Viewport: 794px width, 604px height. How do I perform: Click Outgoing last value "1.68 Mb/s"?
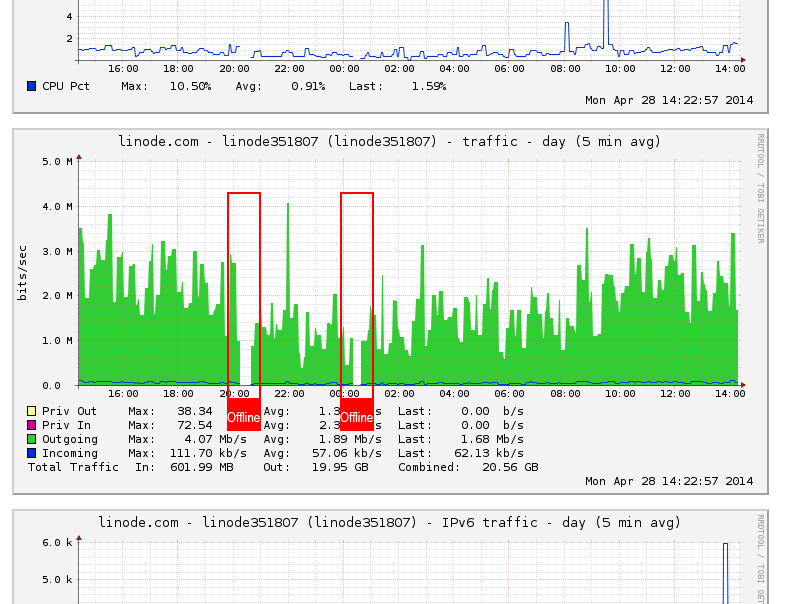click(492, 439)
